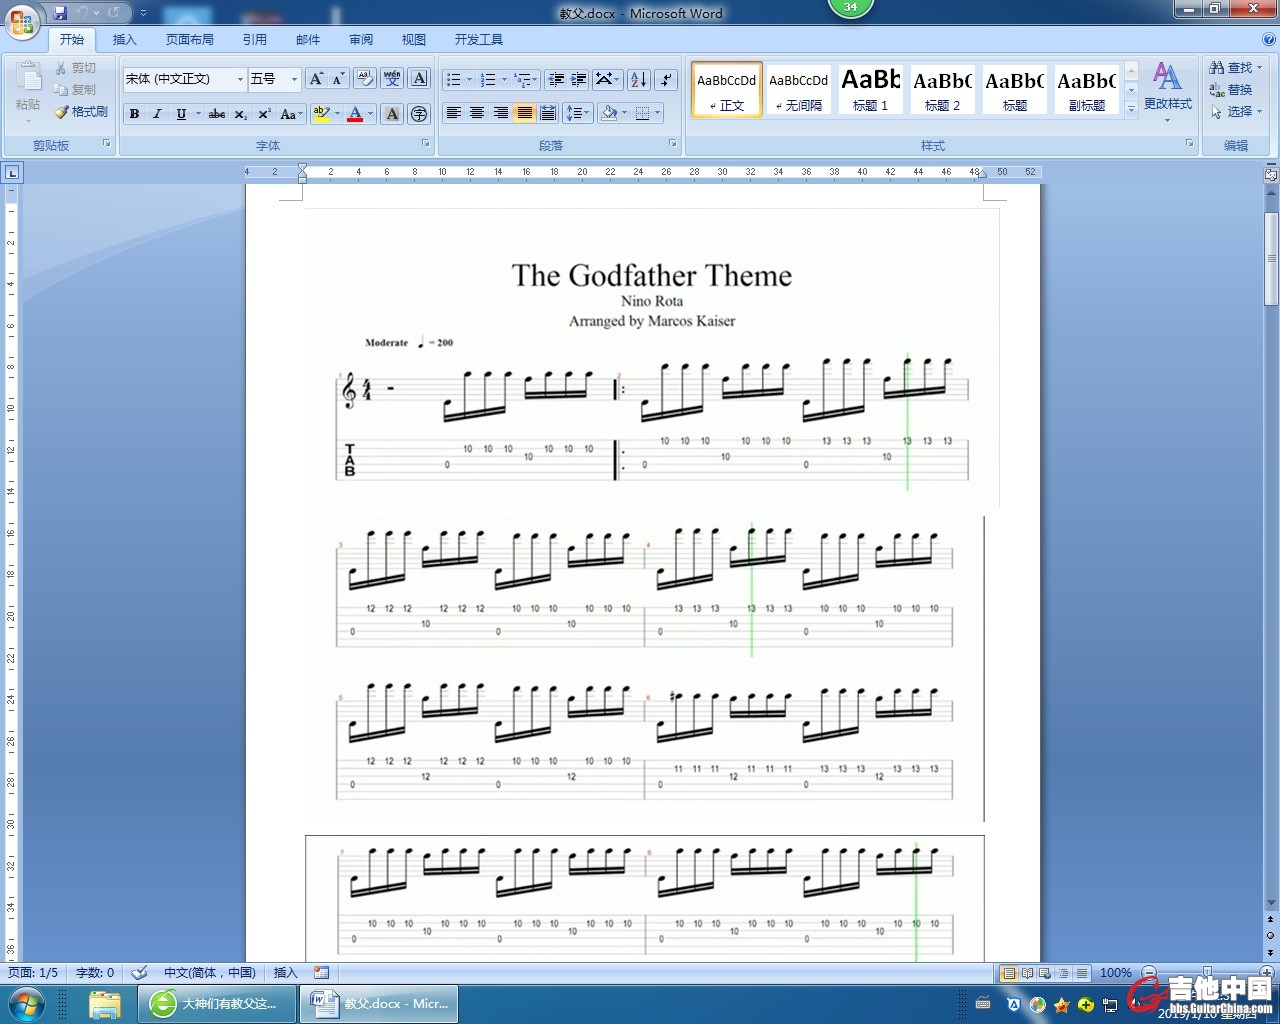Switch to Draft view
This screenshot has width=1280, height=1024.
tap(1081, 973)
